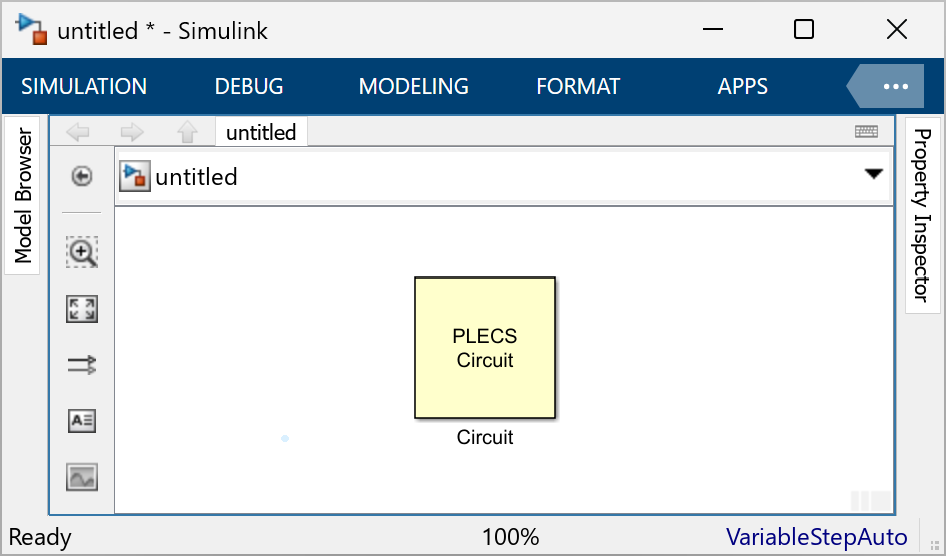
Task: Click the Fit to View icon
Action: [x=82, y=309]
